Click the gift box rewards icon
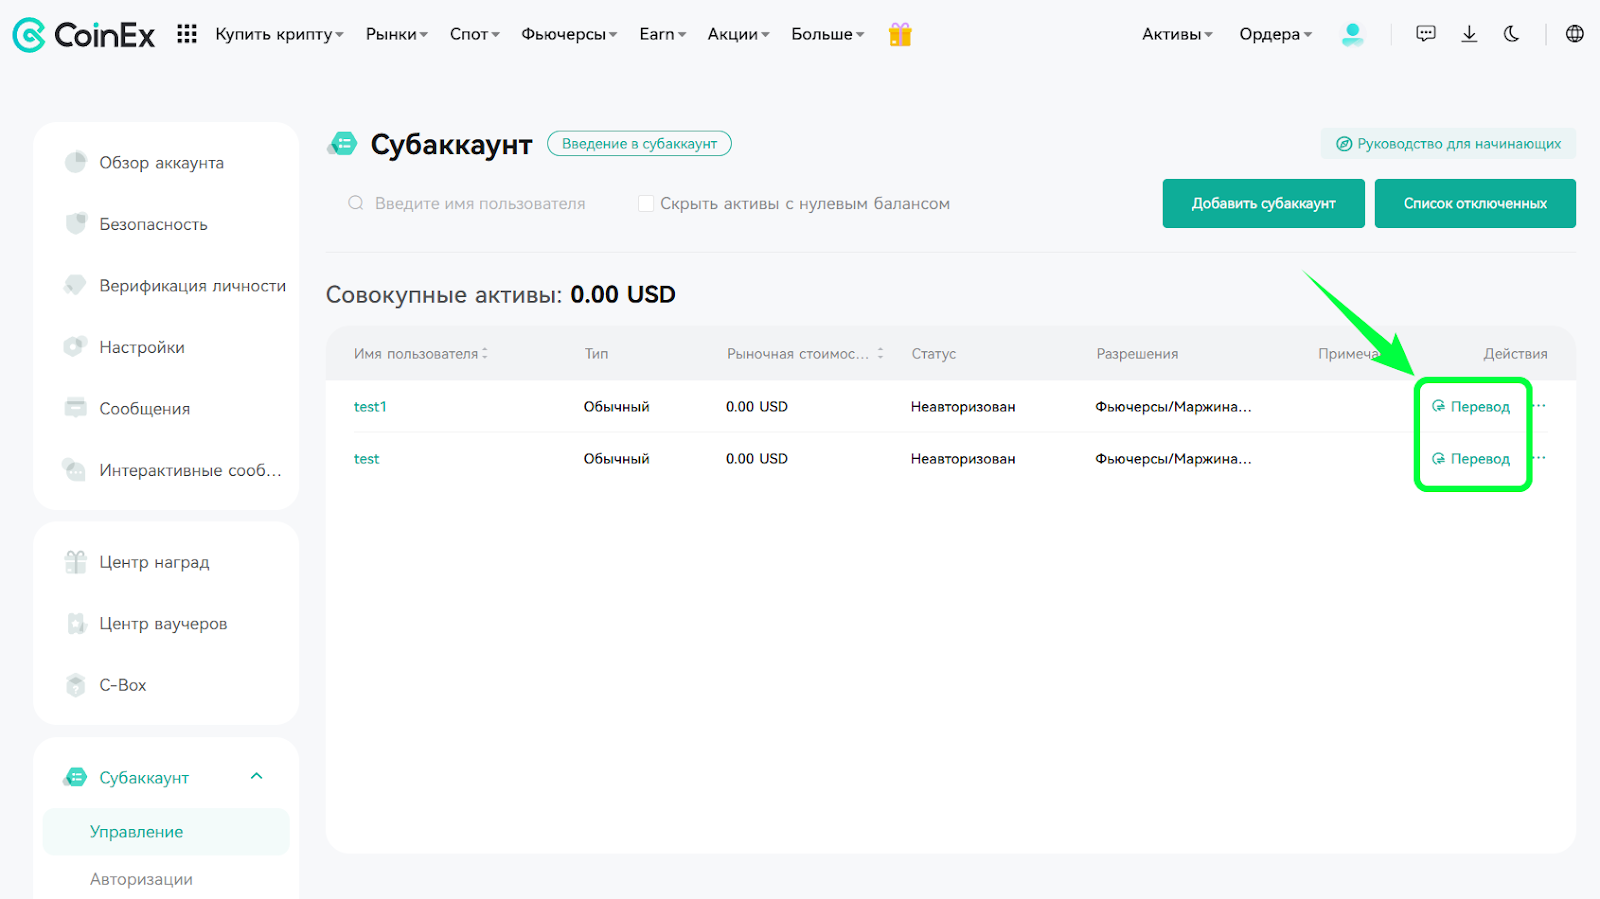1600x899 pixels. click(x=900, y=35)
